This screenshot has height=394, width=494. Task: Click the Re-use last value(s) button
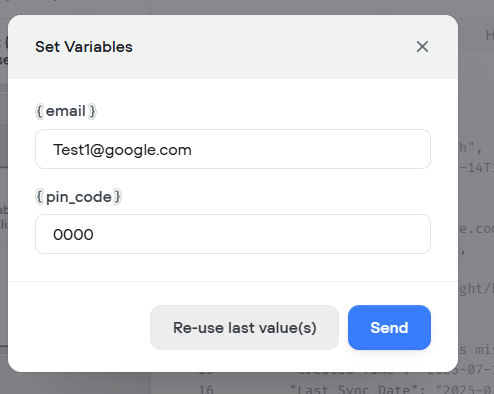[x=244, y=327]
